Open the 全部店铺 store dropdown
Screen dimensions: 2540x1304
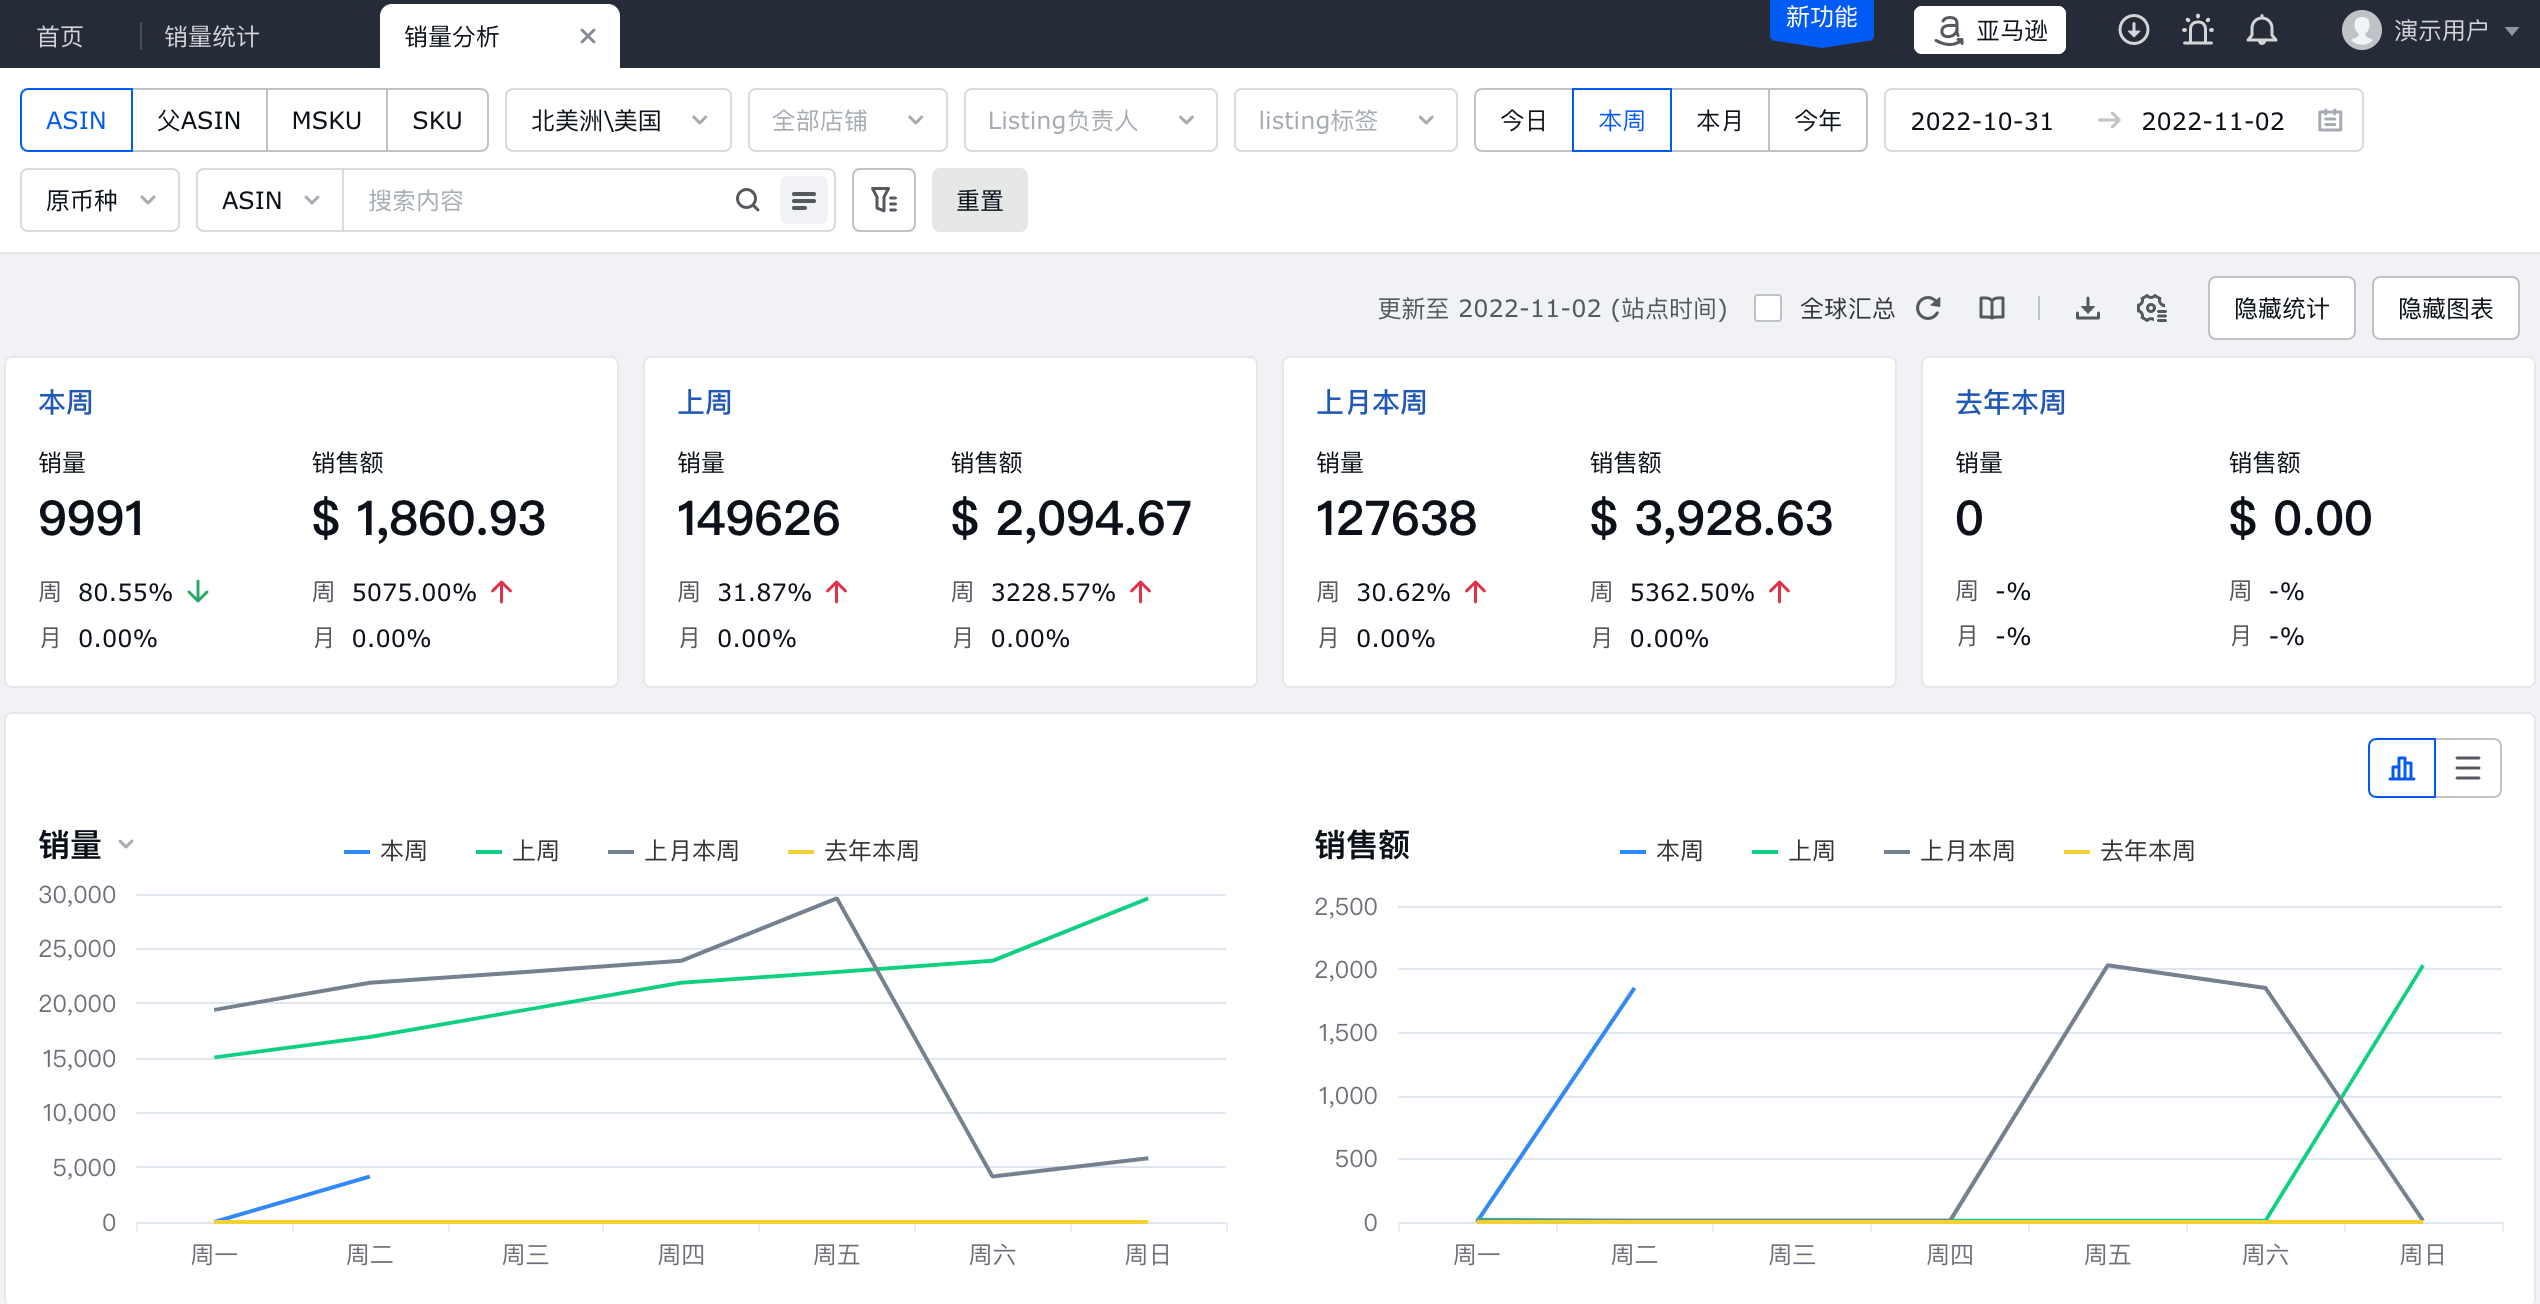pyautogui.click(x=848, y=120)
